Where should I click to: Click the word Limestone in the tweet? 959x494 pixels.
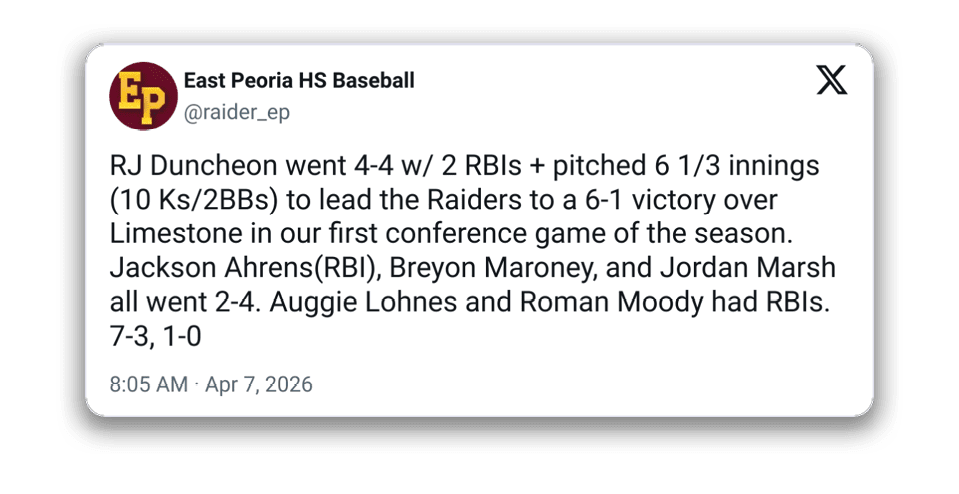coord(167,234)
